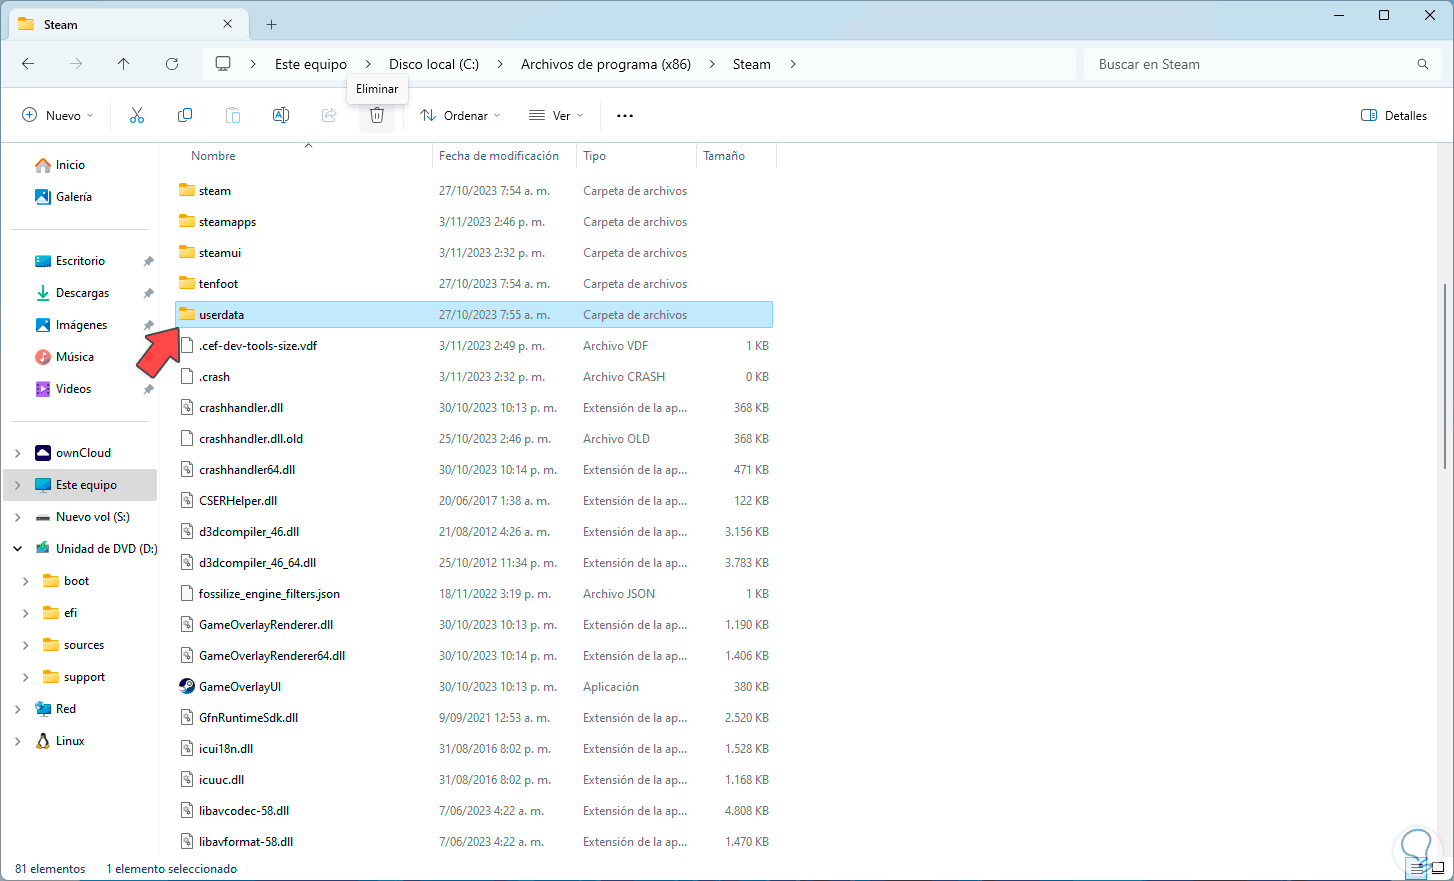Click Este equipo in the breadcrumb
Screen dimensions: 1454x881
311,64
